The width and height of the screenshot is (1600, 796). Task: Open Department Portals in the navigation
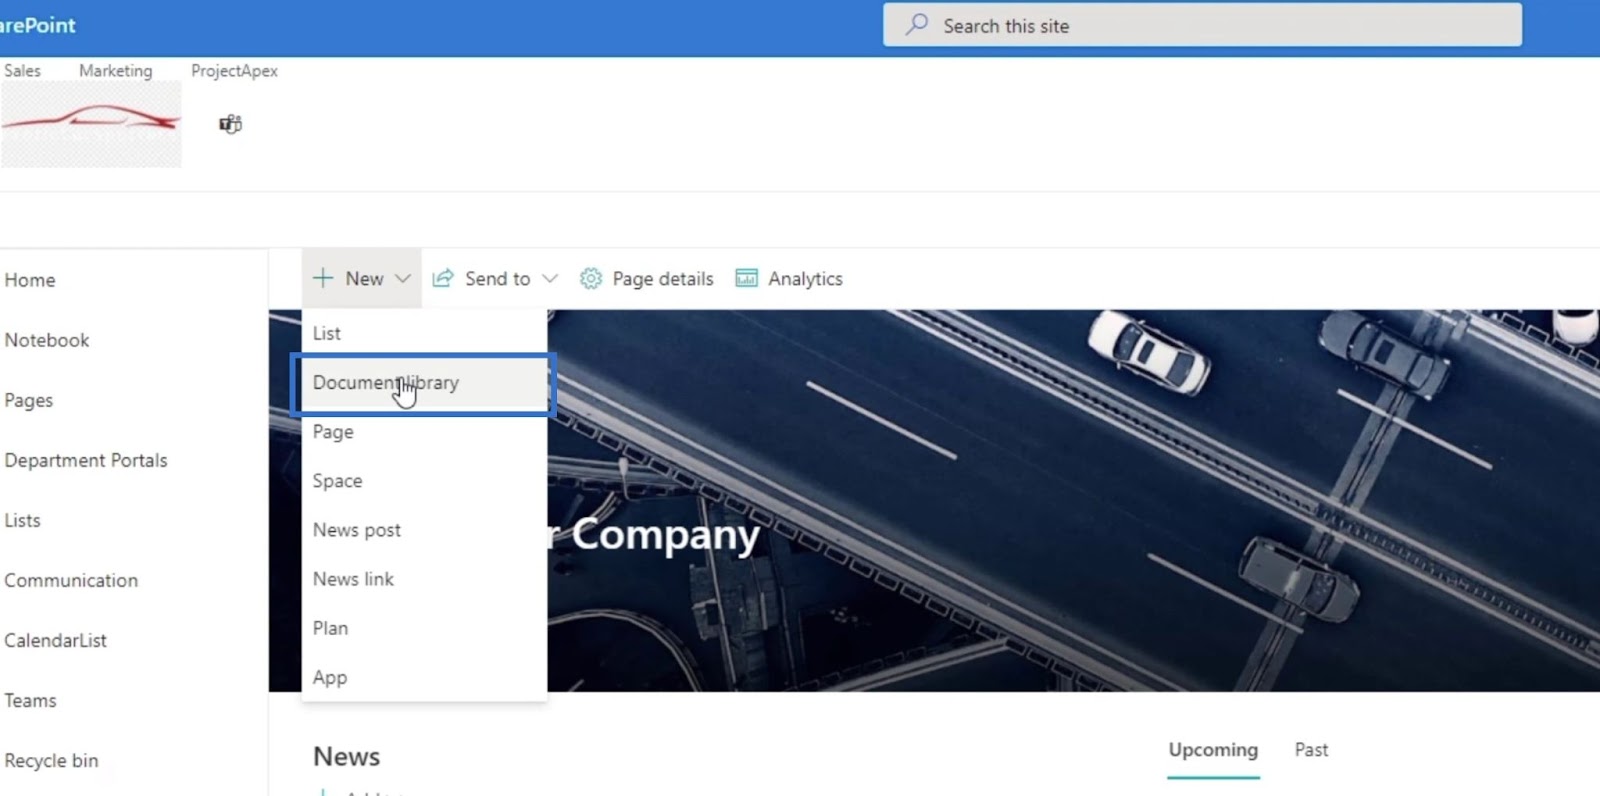tap(86, 460)
